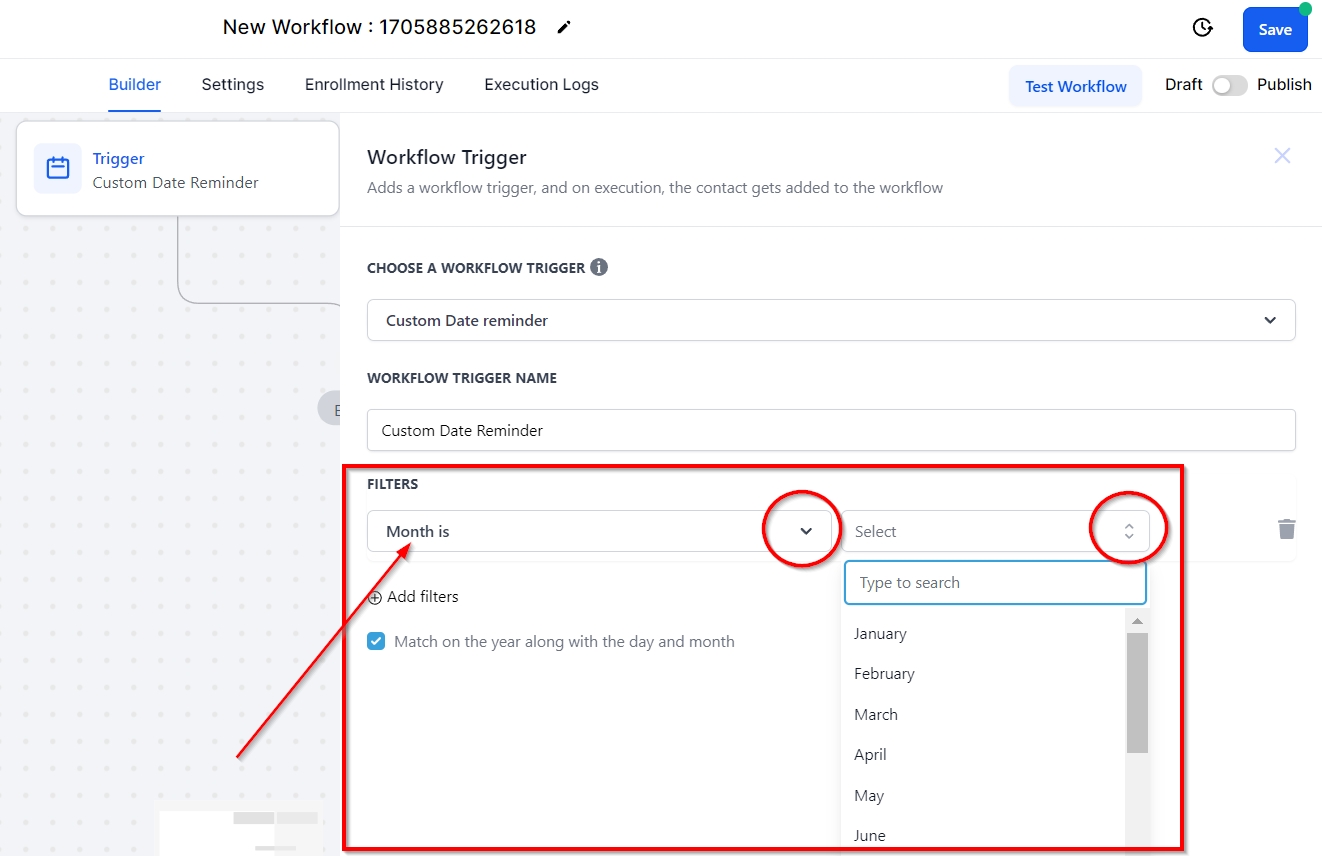Toggle the Draft/Publish switch

pyautogui.click(x=1229, y=85)
